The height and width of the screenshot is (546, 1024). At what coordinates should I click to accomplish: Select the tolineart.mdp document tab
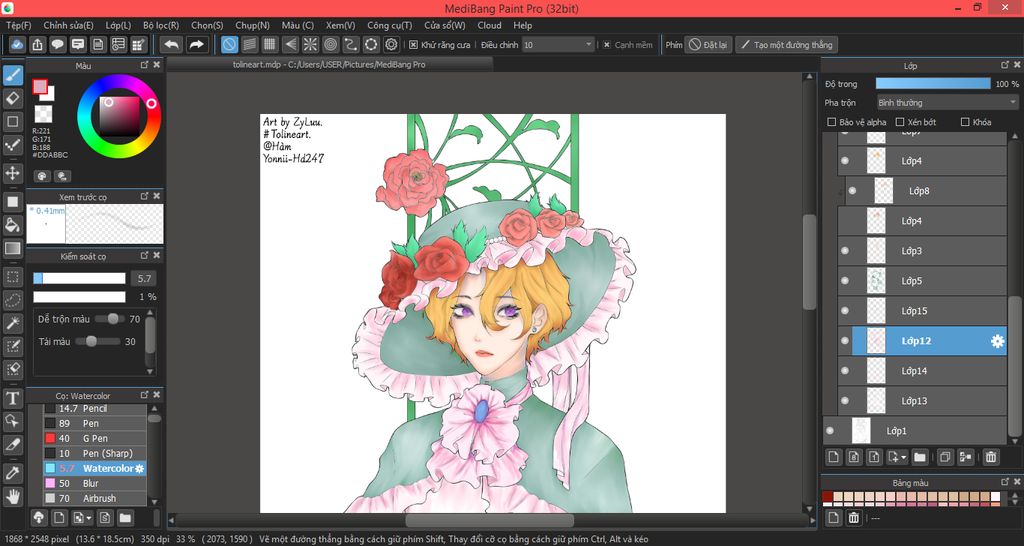tap(329, 65)
